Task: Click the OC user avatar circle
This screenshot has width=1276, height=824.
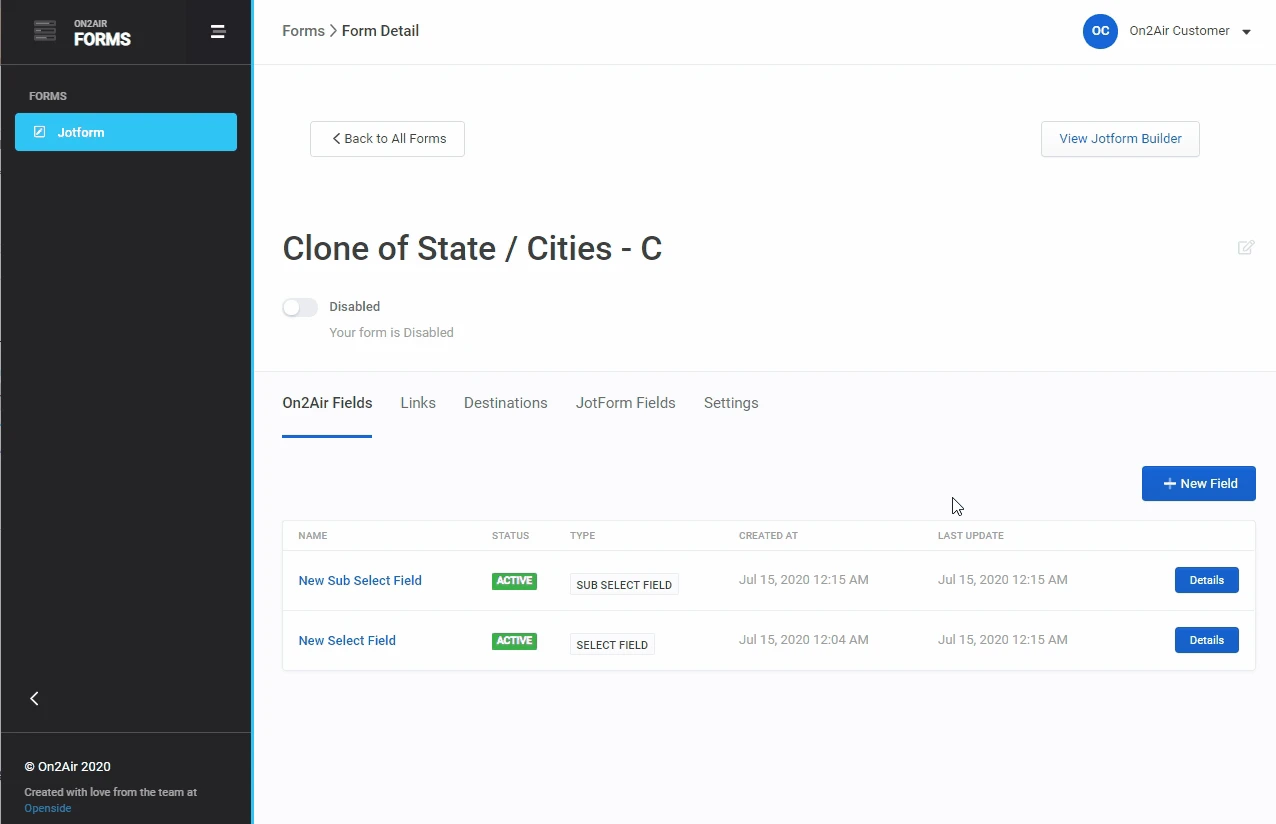Action: (1100, 31)
